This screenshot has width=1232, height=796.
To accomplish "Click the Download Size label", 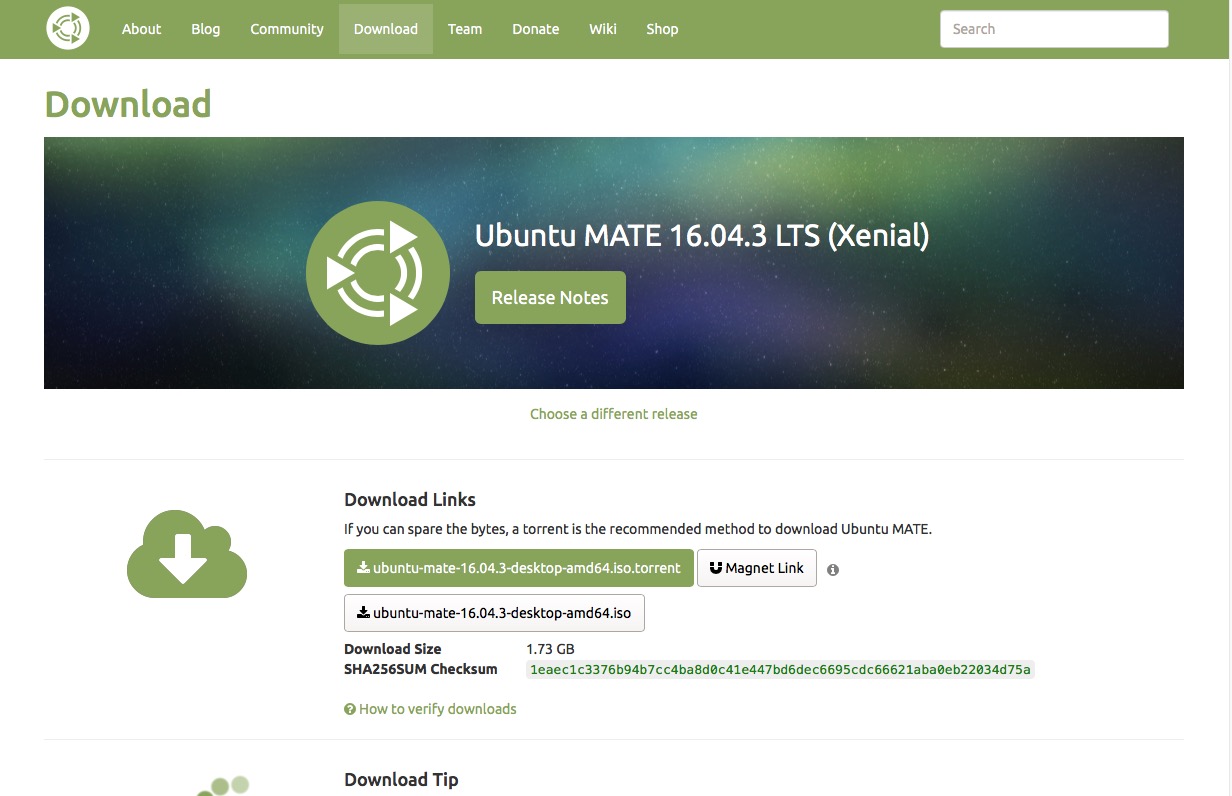I will pyautogui.click(x=393, y=649).
